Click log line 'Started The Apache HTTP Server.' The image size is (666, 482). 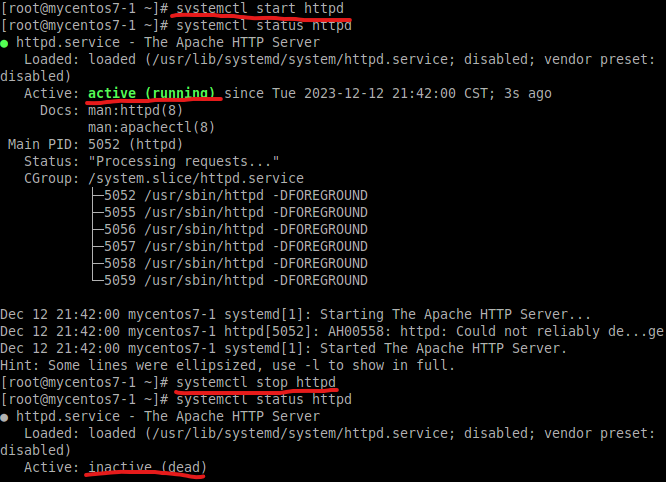(x=284, y=348)
